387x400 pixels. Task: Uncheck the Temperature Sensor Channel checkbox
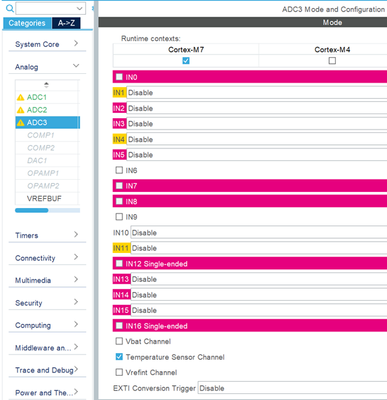[119, 357]
